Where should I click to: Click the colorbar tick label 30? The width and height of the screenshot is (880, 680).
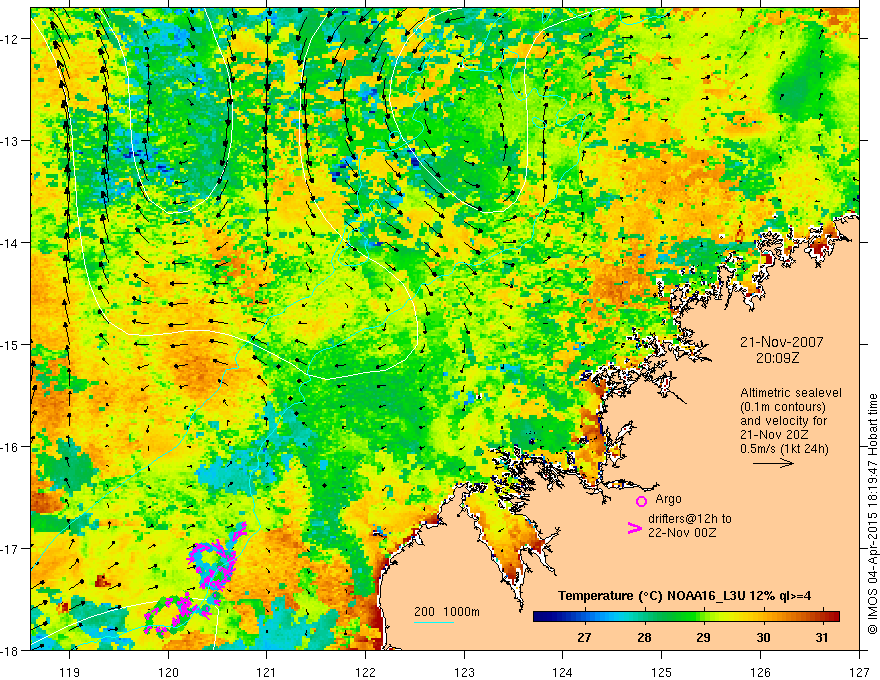[x=763, y=637]
